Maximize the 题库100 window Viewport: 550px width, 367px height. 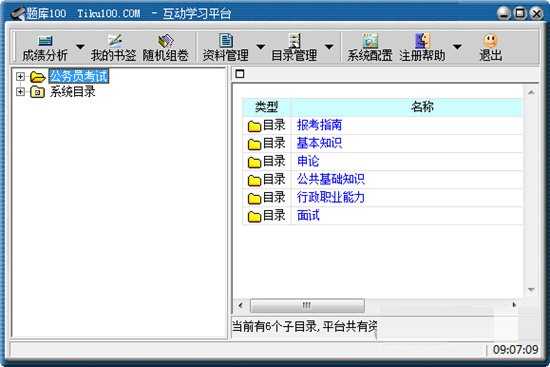pyautogui.click(x=520, y=13)
